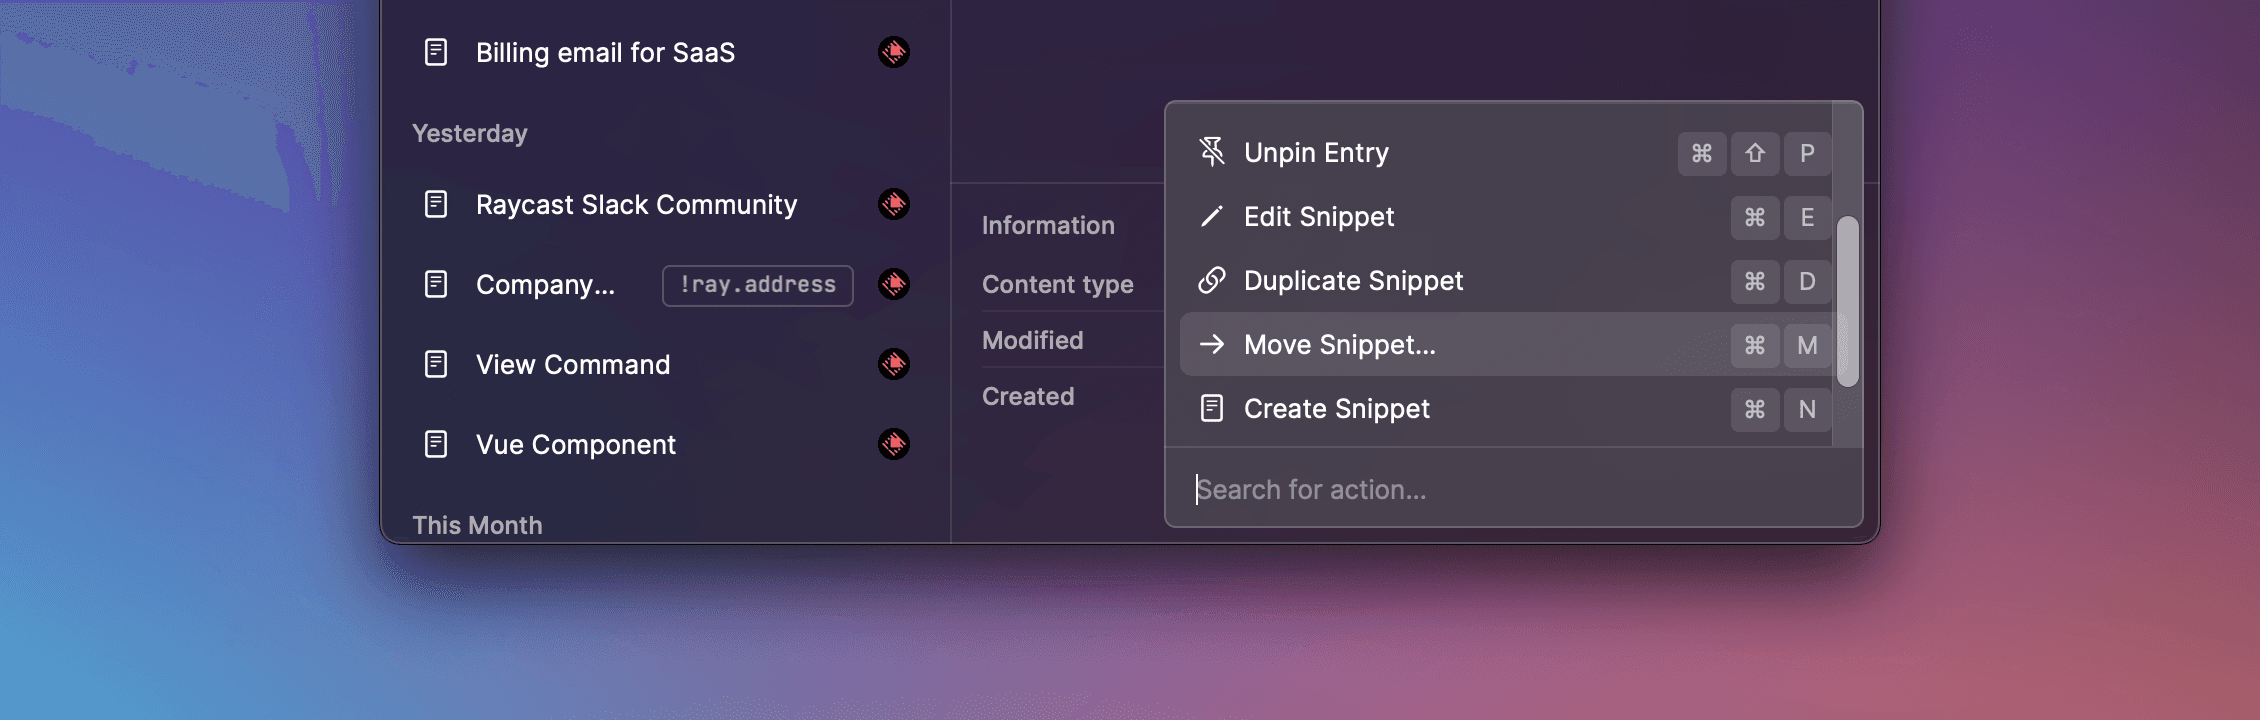Click the Duplicate Snippet link icon
Image resolution: width=2260 pixels, height=720 pixels.
point(1211,280)
